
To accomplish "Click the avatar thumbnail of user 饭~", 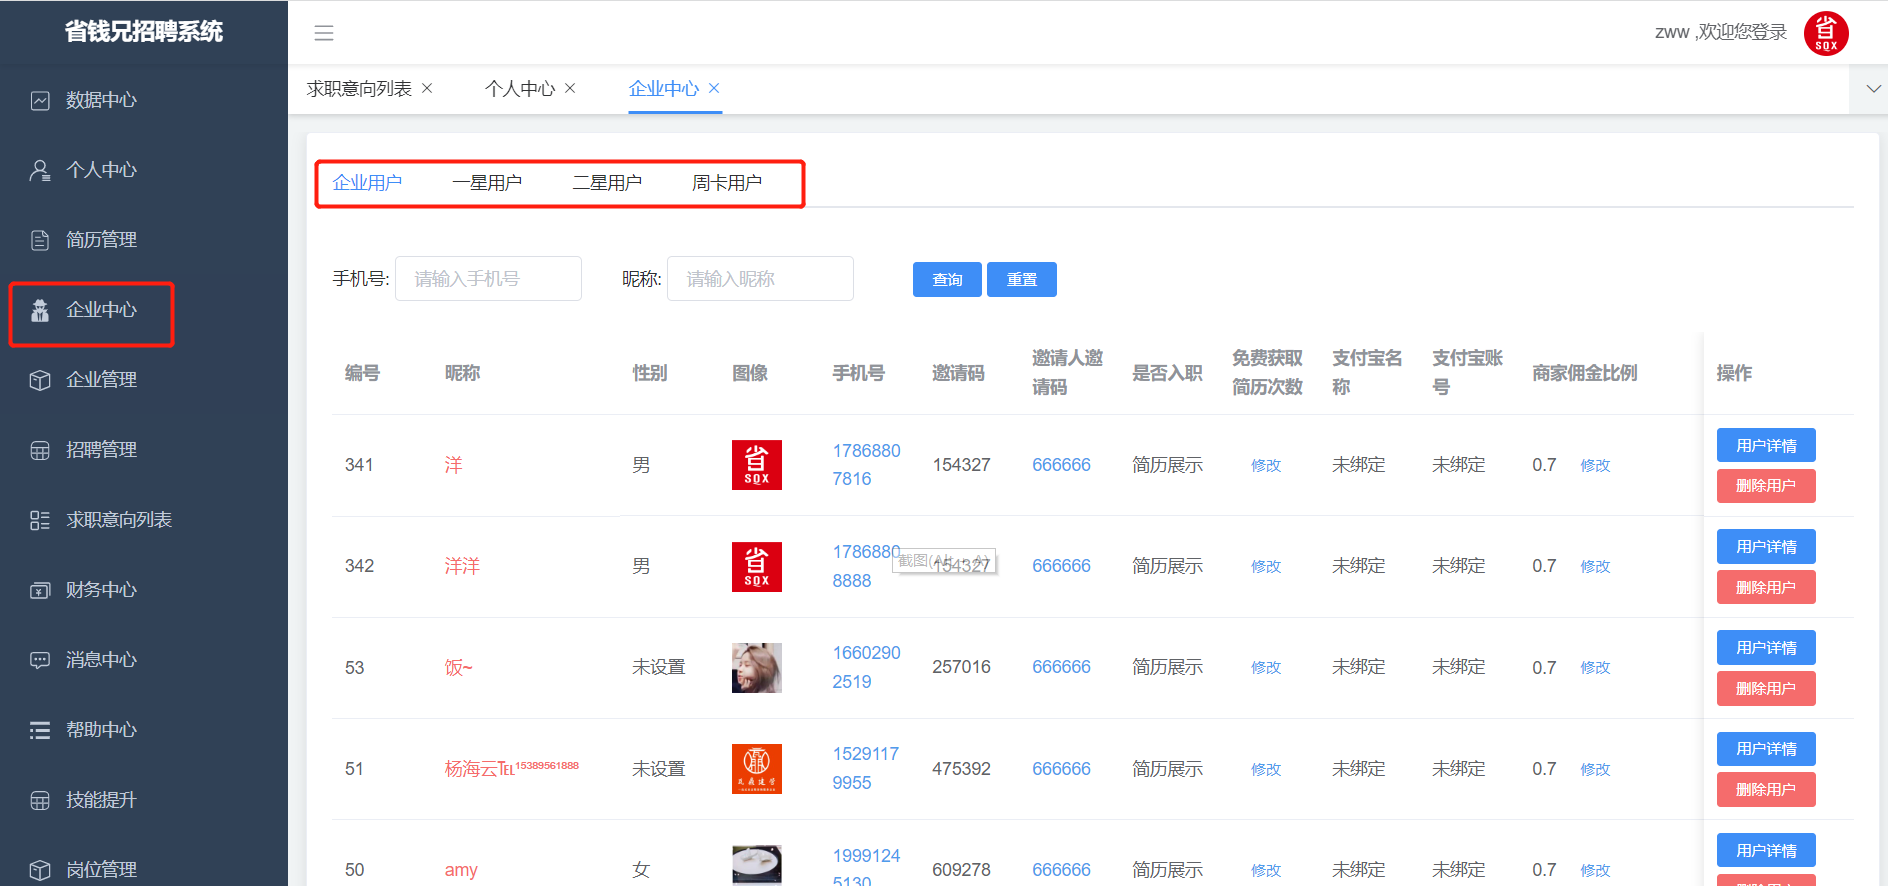I will pos(757,668).
